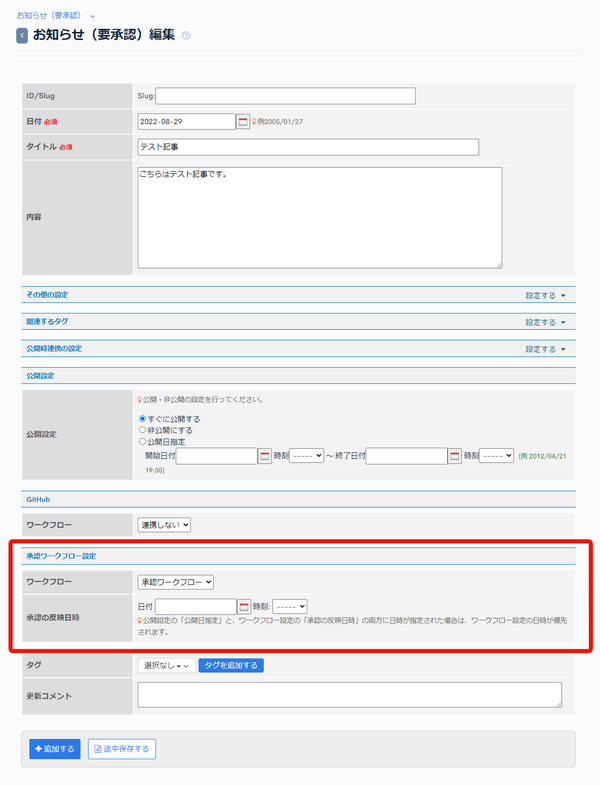
Task: Open タグ 選択なし dropdown
Action: 167,665
